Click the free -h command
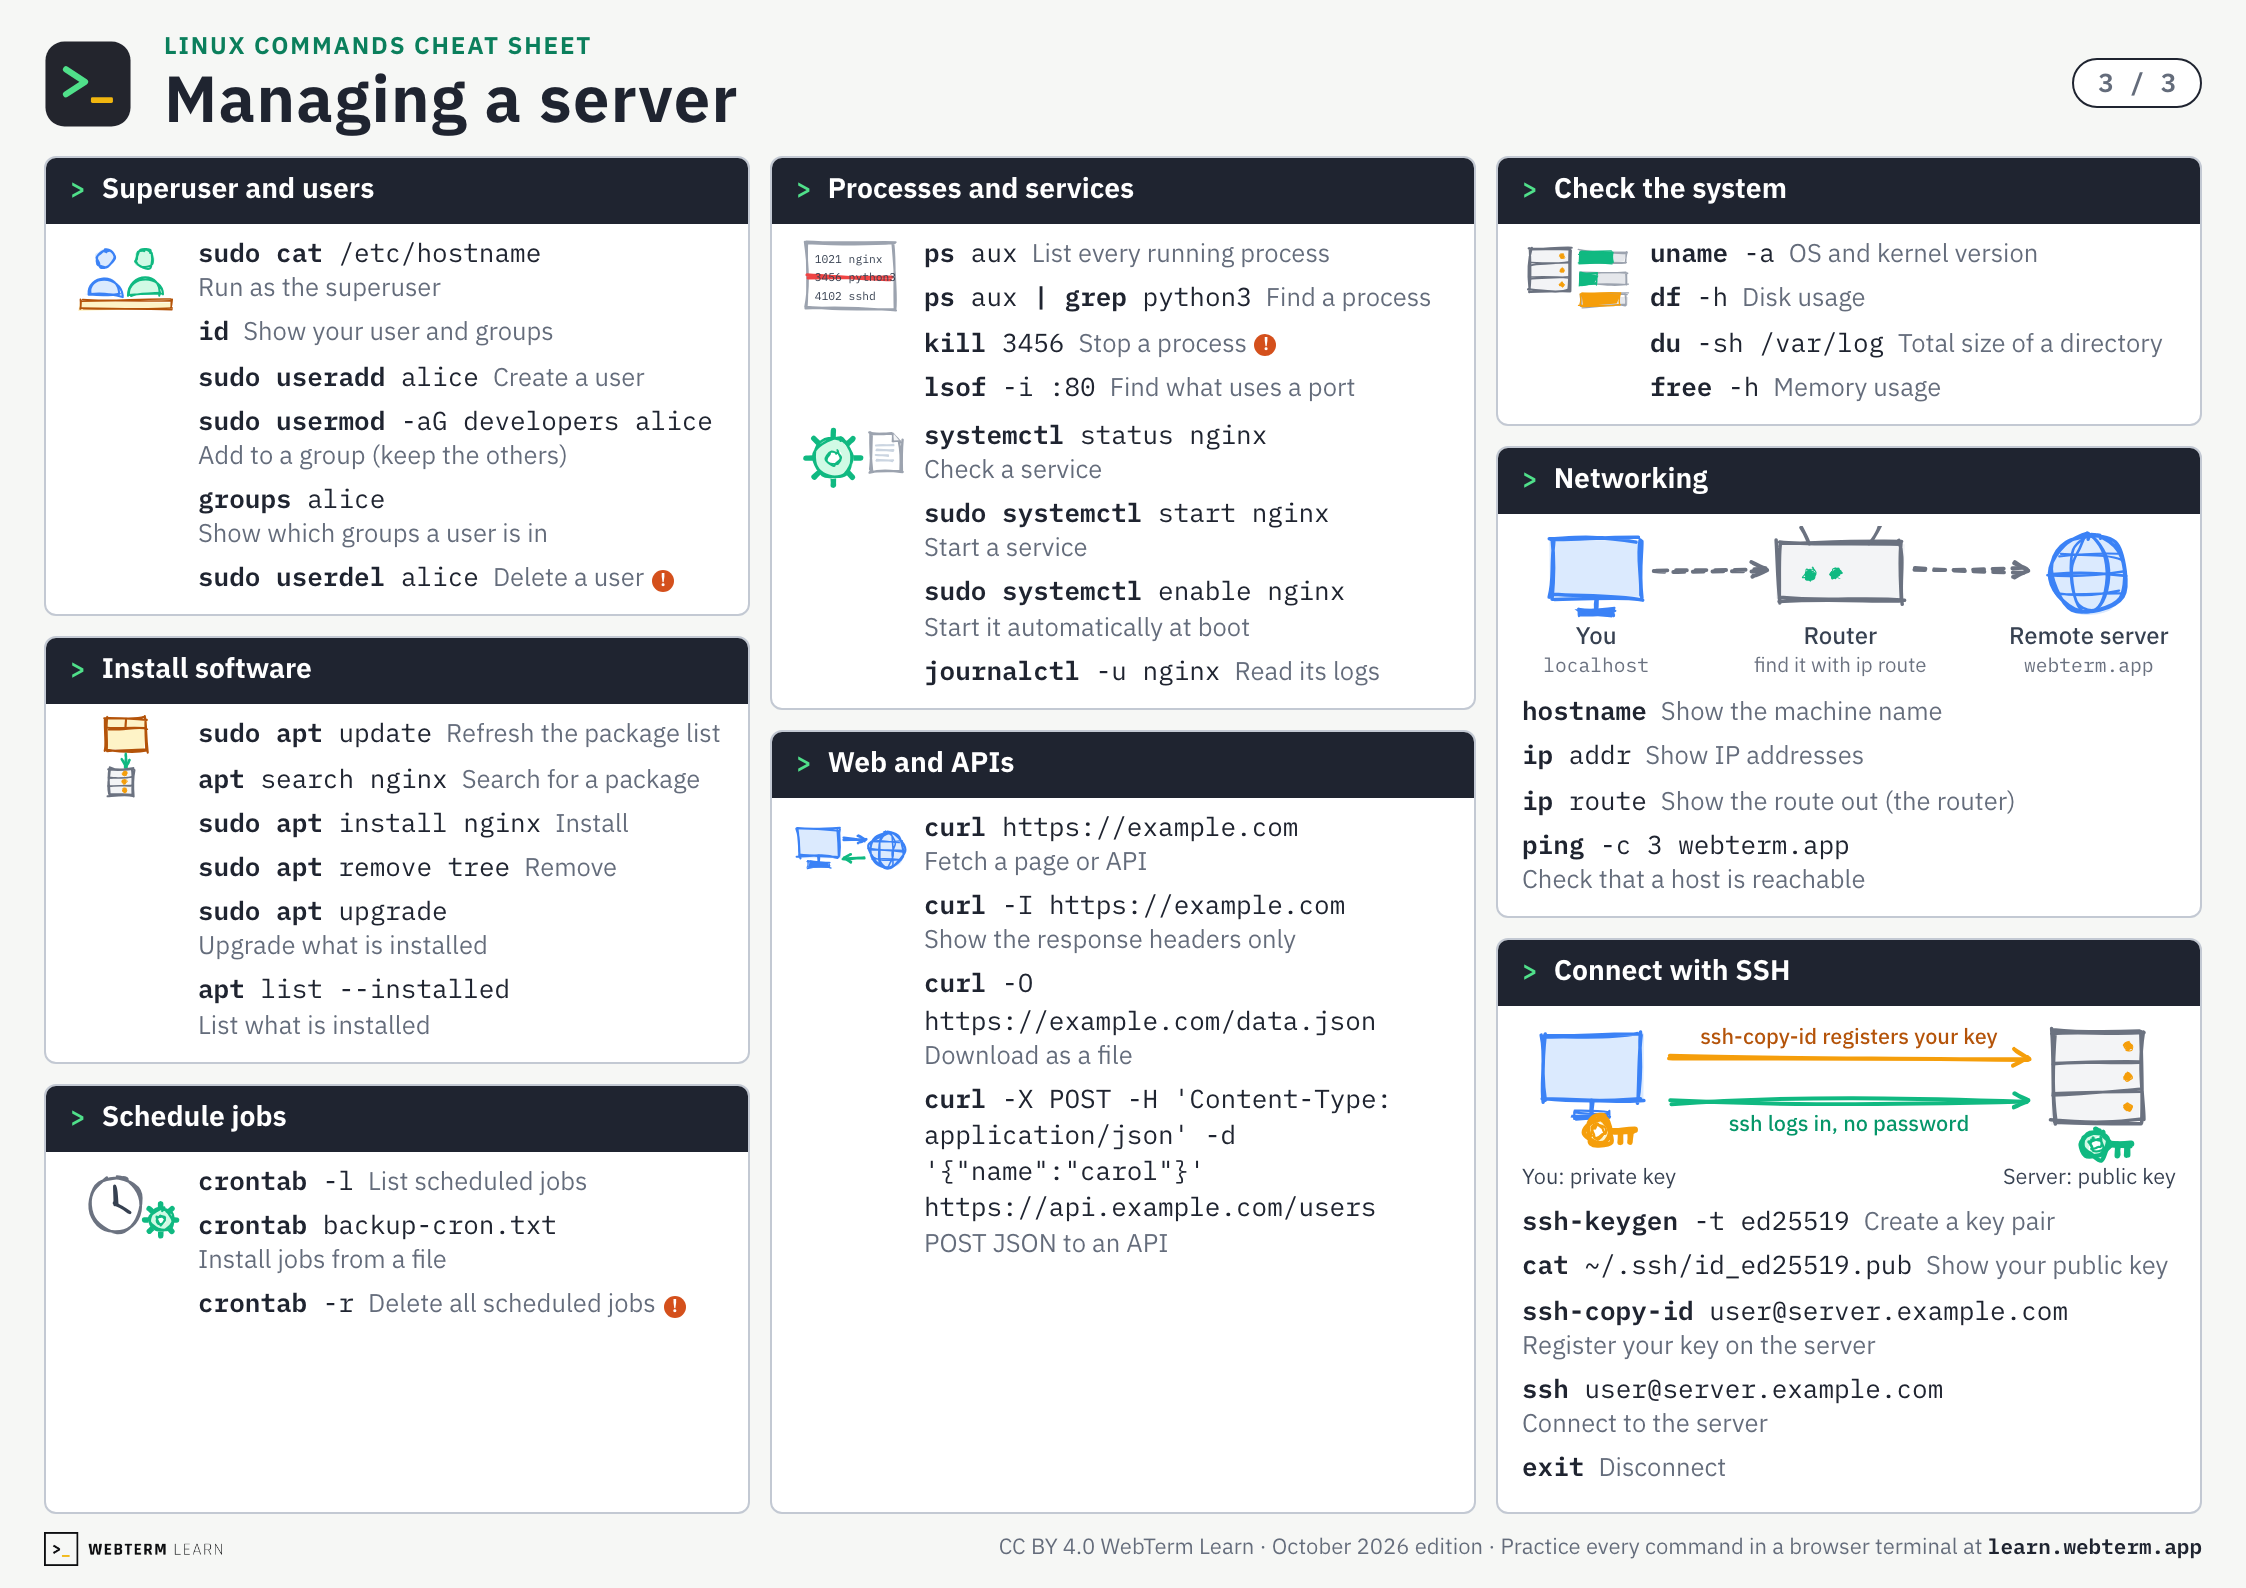Viewport: 2246px width, 1588px height. (1704, 388)
